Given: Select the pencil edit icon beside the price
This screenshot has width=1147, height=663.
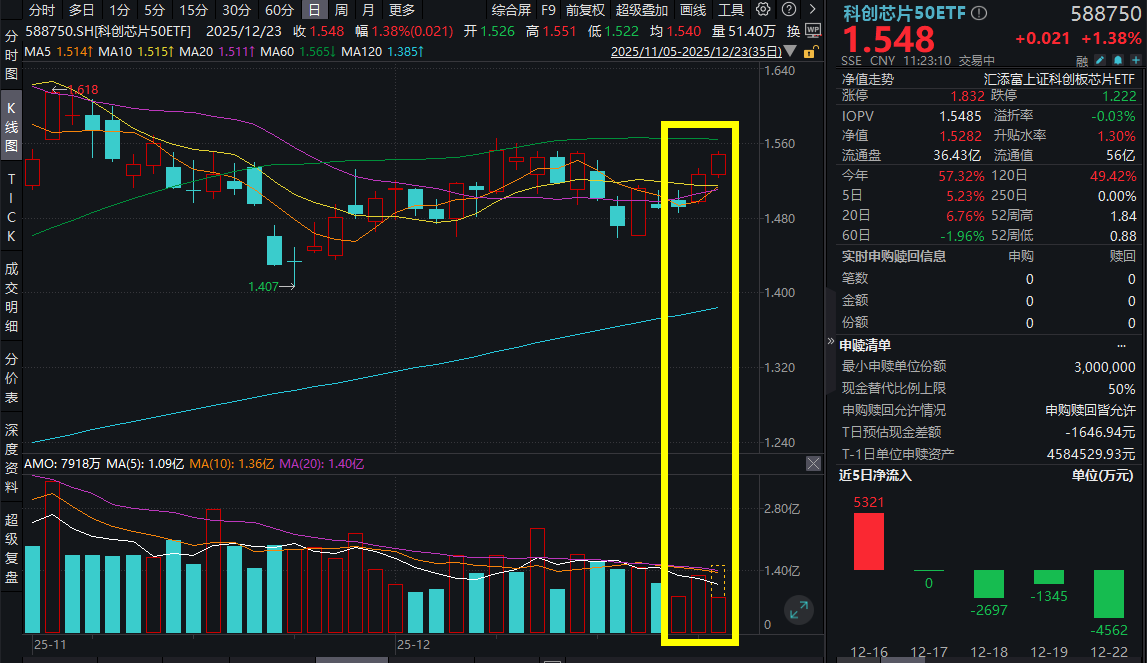Looking at the screenshot, I should tap(1100, 60).
